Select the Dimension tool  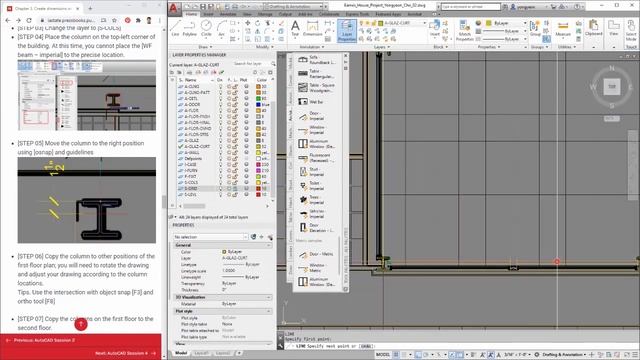click(x=312, y=28)
